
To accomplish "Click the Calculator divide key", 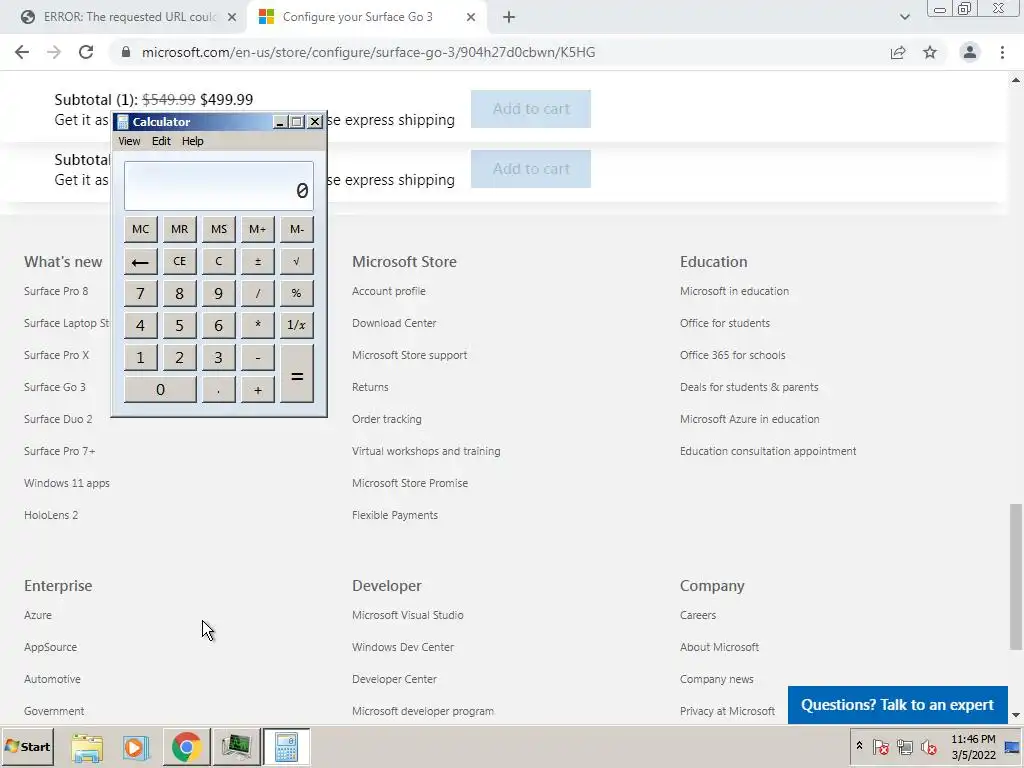I will (258, 293).
